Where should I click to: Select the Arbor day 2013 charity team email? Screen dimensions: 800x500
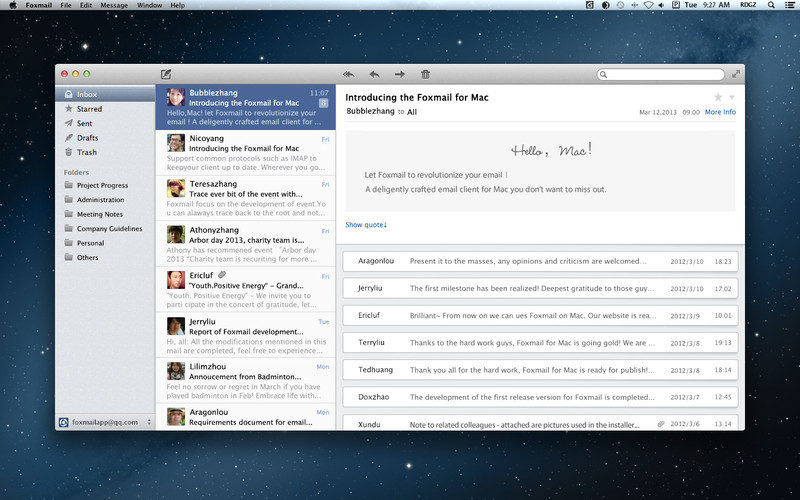[245, 244]
